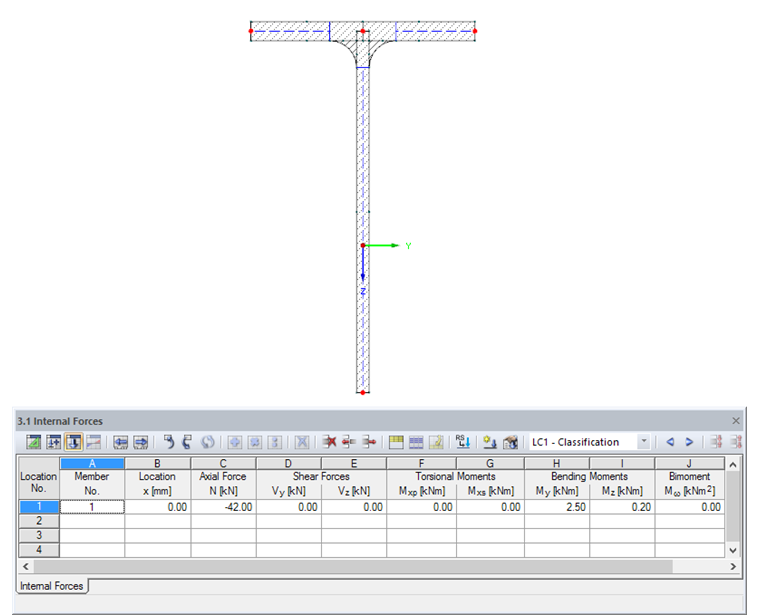Click the grayed X box icon

(x=302, y=442)
